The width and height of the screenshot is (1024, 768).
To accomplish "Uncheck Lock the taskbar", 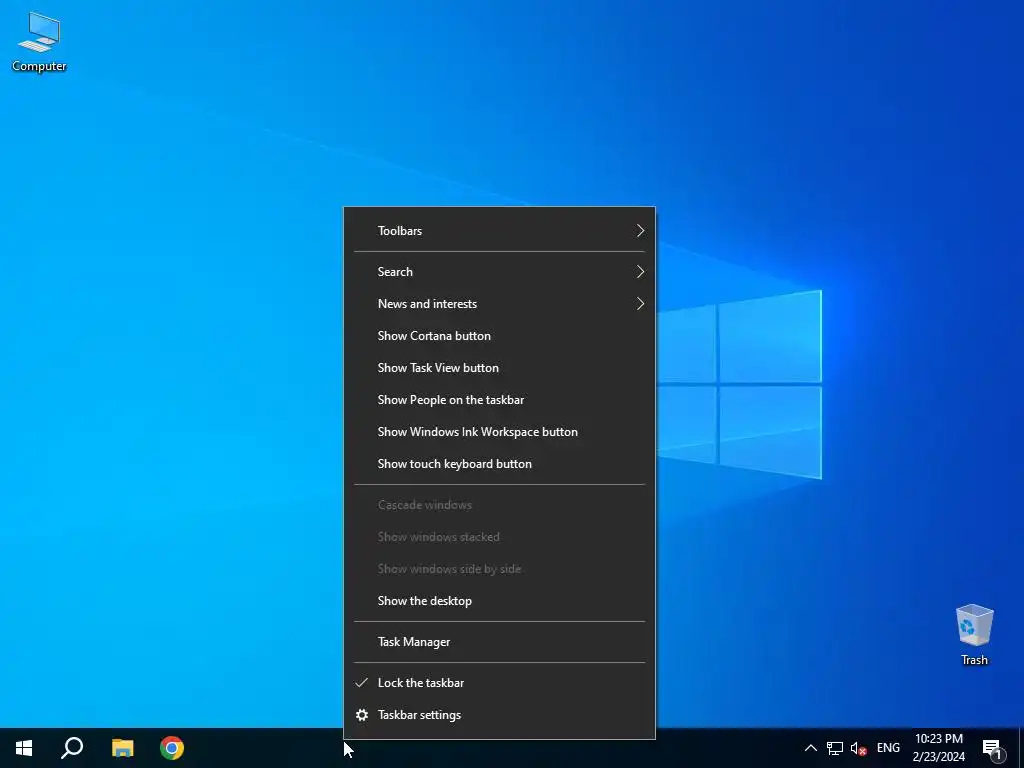I will click(500, 682).
